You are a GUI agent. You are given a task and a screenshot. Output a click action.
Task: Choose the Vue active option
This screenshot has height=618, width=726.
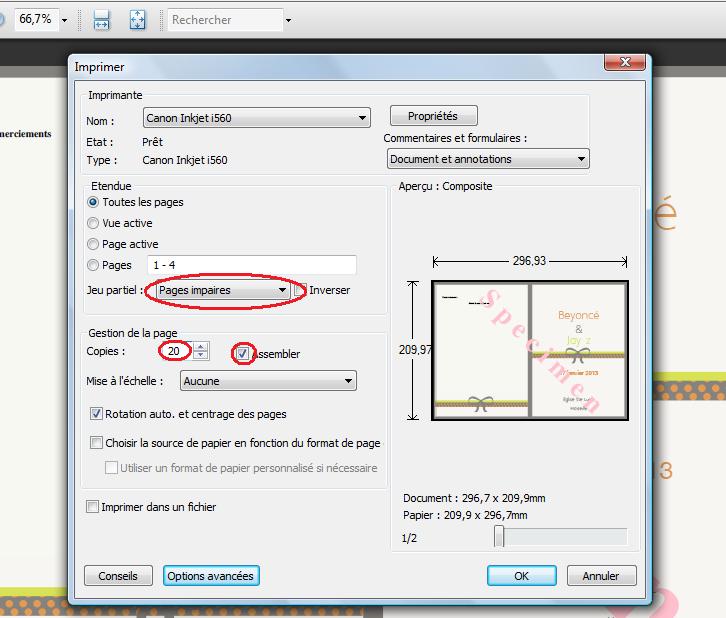click(x=94, y=223)
